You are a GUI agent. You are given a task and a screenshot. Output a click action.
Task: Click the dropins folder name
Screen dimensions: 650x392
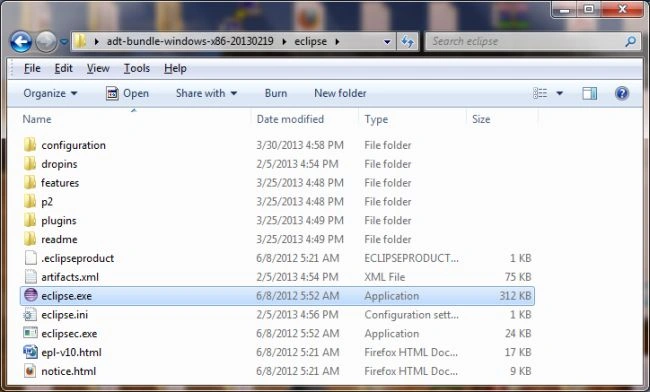point(59,165)
